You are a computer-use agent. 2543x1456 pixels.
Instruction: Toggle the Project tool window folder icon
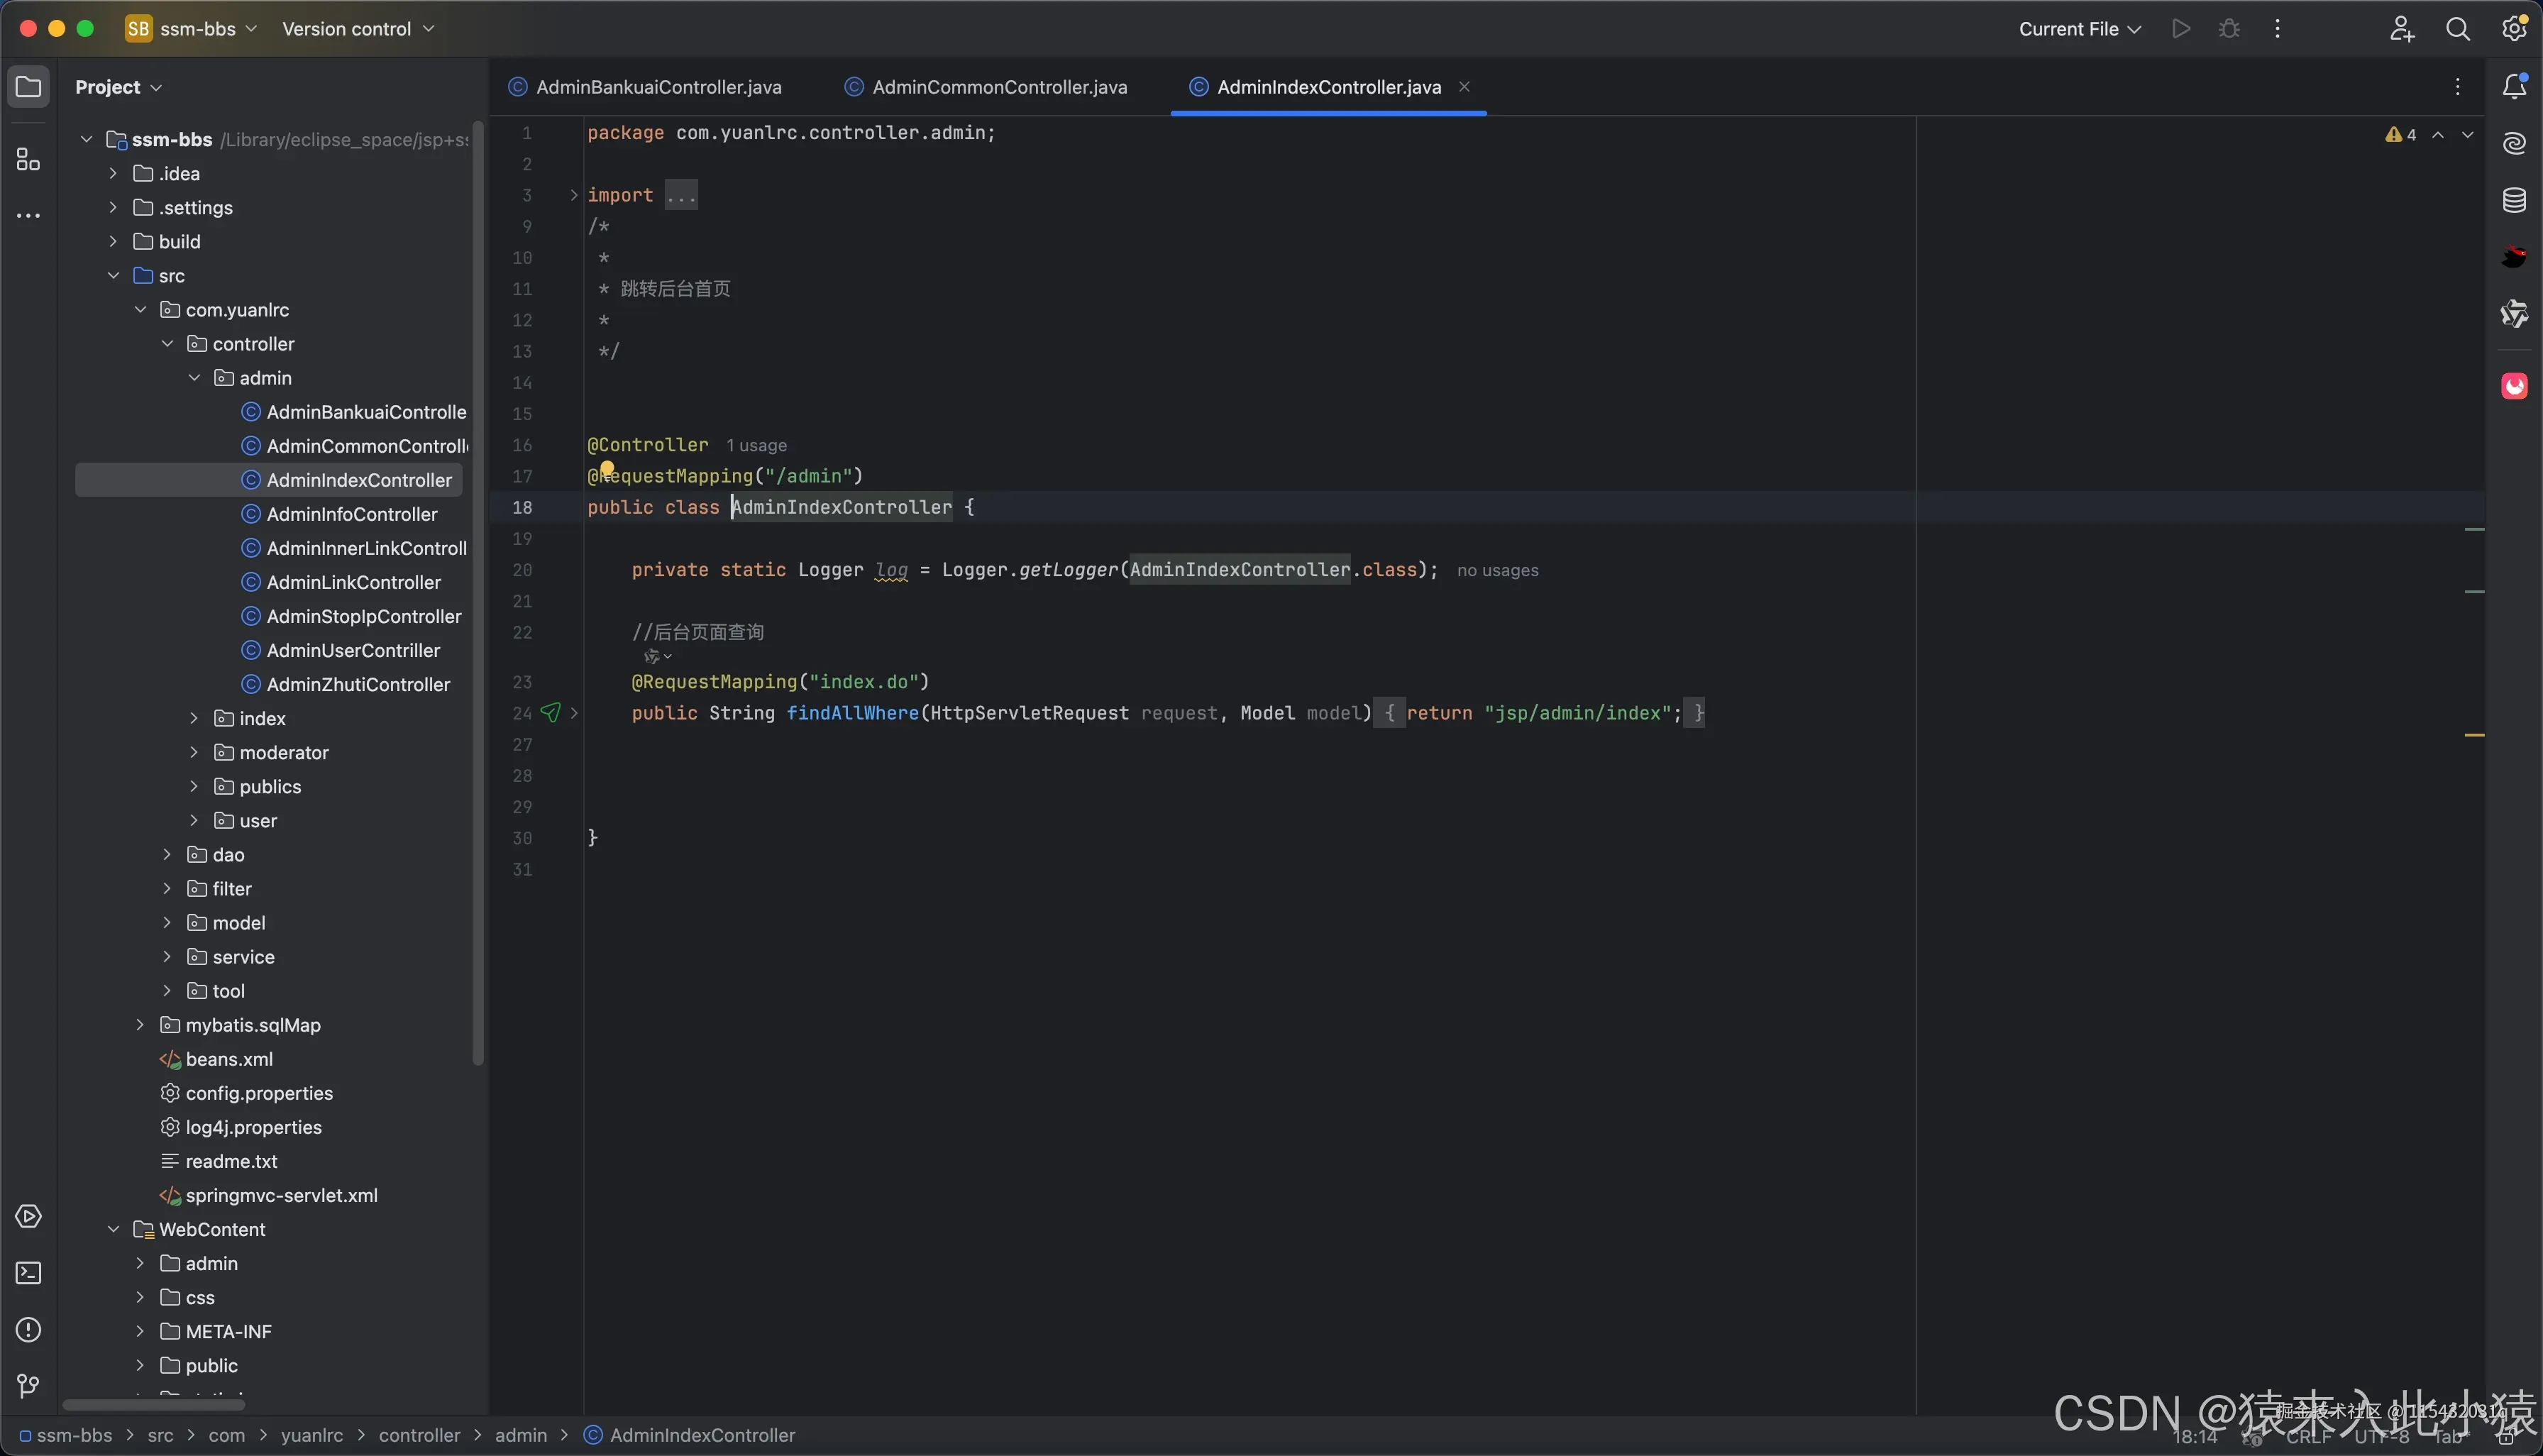[x=28, y=87]
